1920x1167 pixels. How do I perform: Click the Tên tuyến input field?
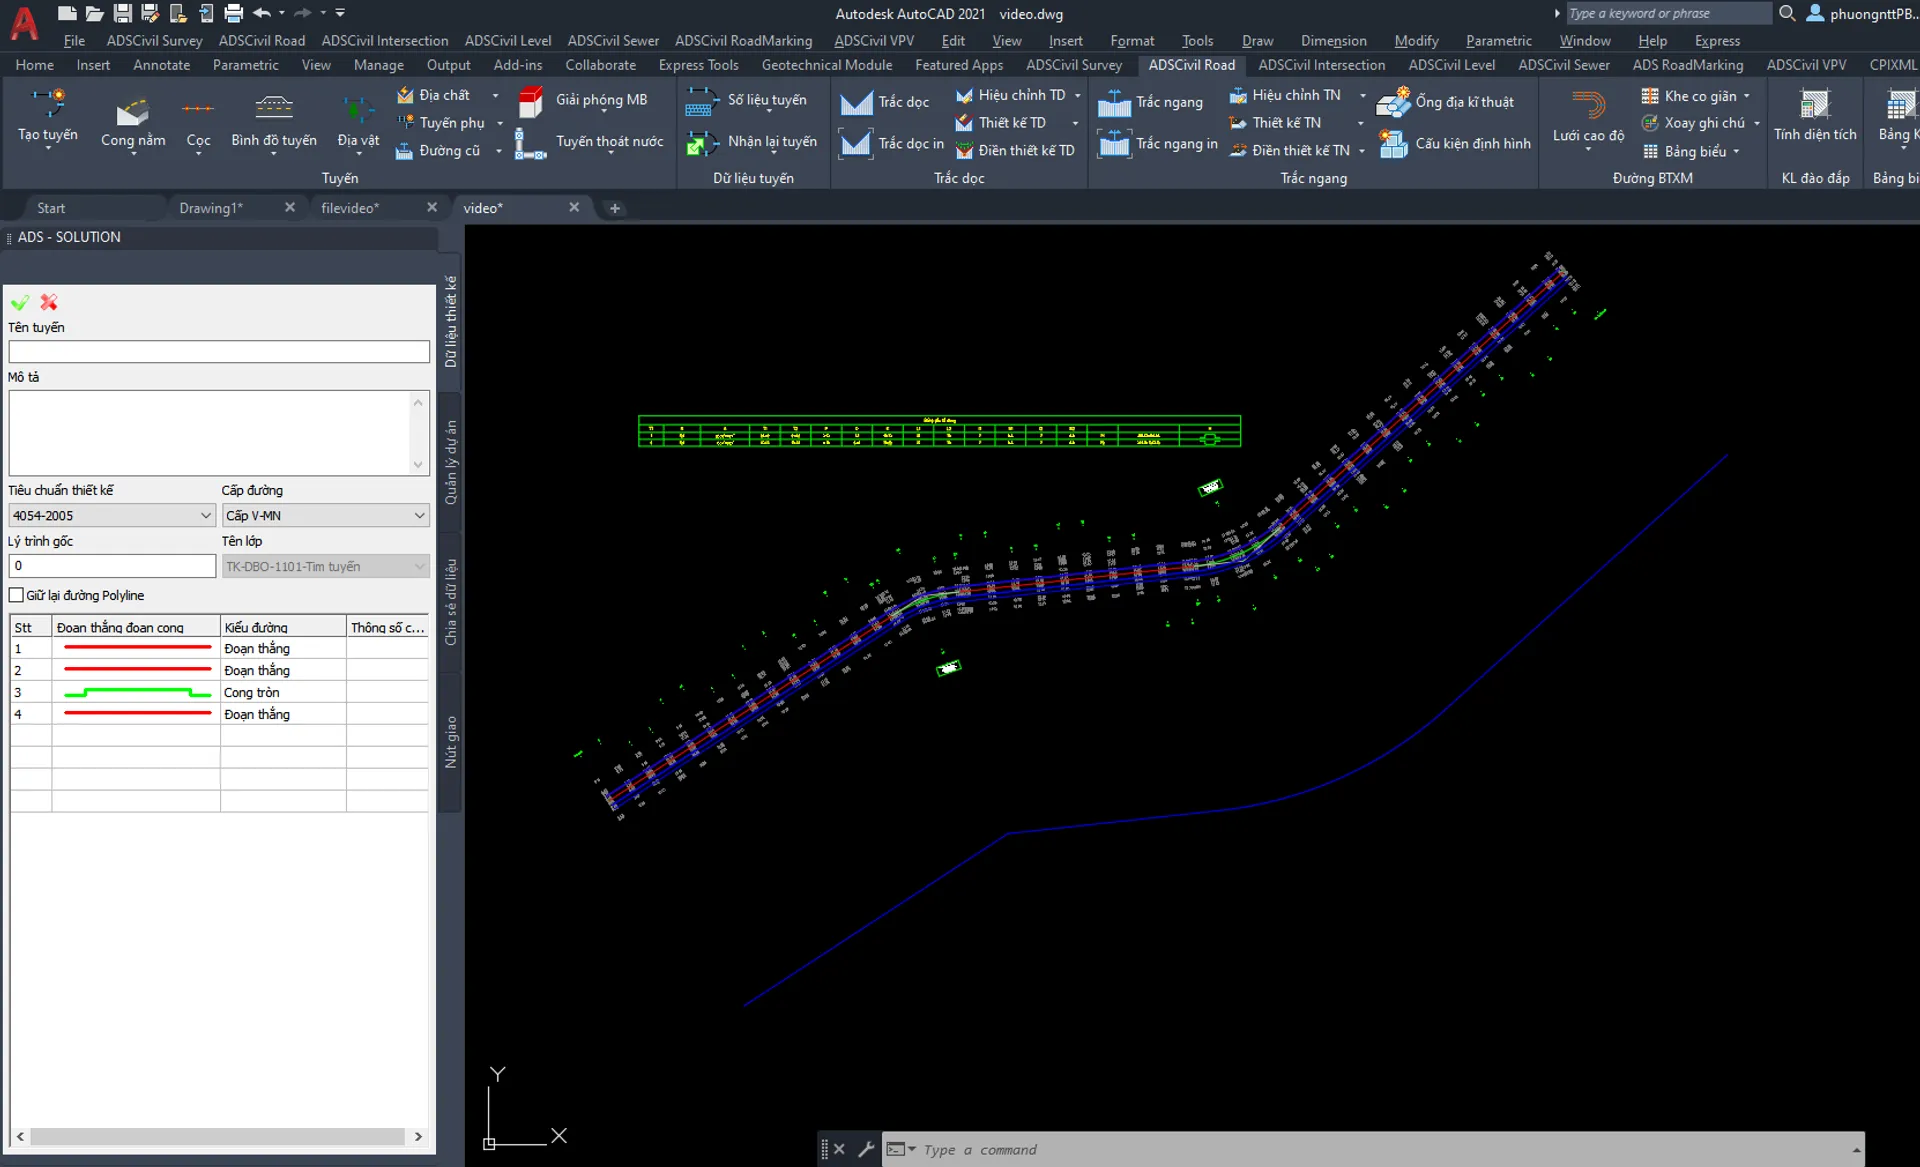pos(219,351)
